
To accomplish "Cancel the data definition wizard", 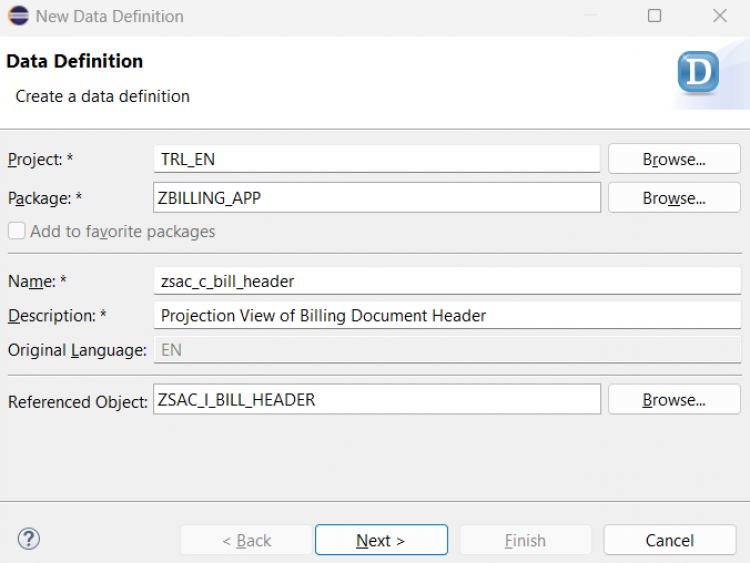I will [669, 540].
